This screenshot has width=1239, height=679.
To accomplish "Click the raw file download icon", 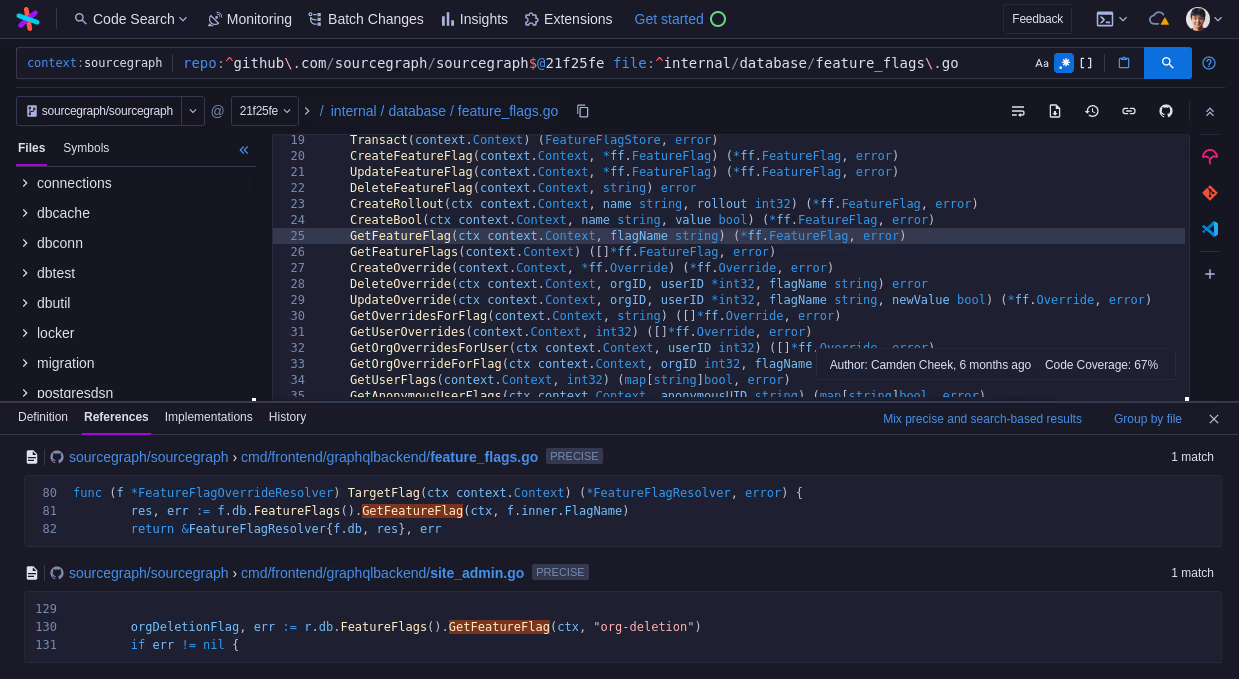I will coord(1055,111).
